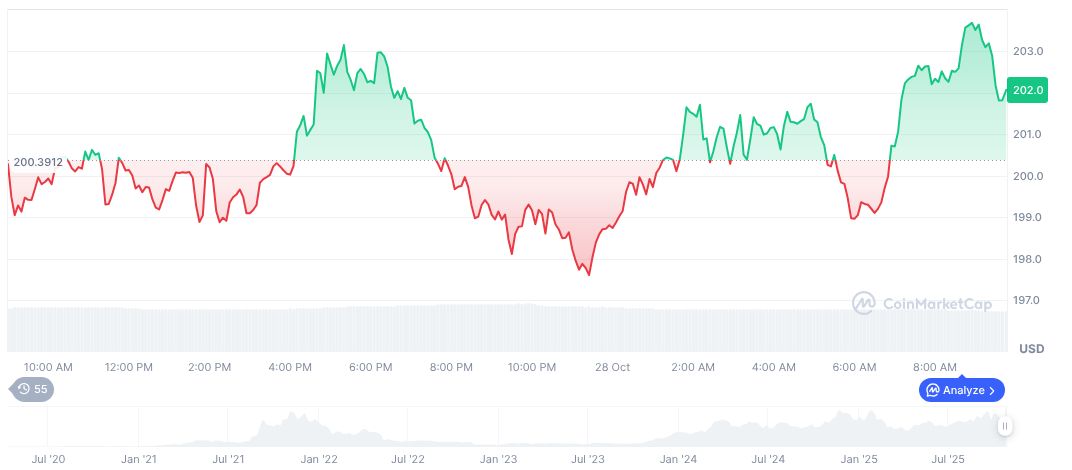Jump to Jul '23 in the navigator
Image resolution: width=1072 pixels, height=470 pixels.
click(587, 459)
